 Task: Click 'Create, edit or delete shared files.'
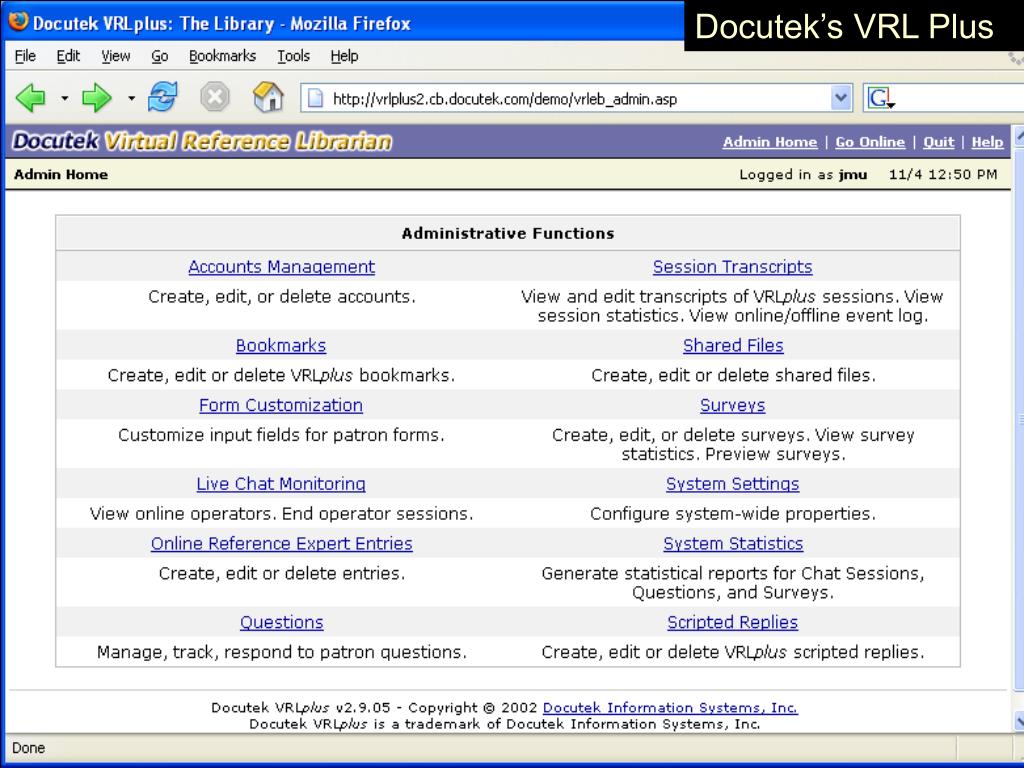[733, 376]
